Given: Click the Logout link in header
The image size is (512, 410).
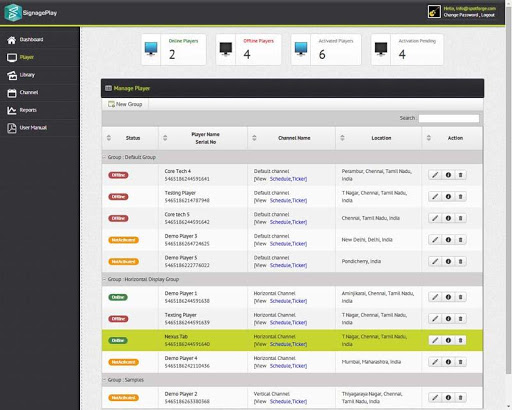Looking at the screenshot, I should pos(488,15).
